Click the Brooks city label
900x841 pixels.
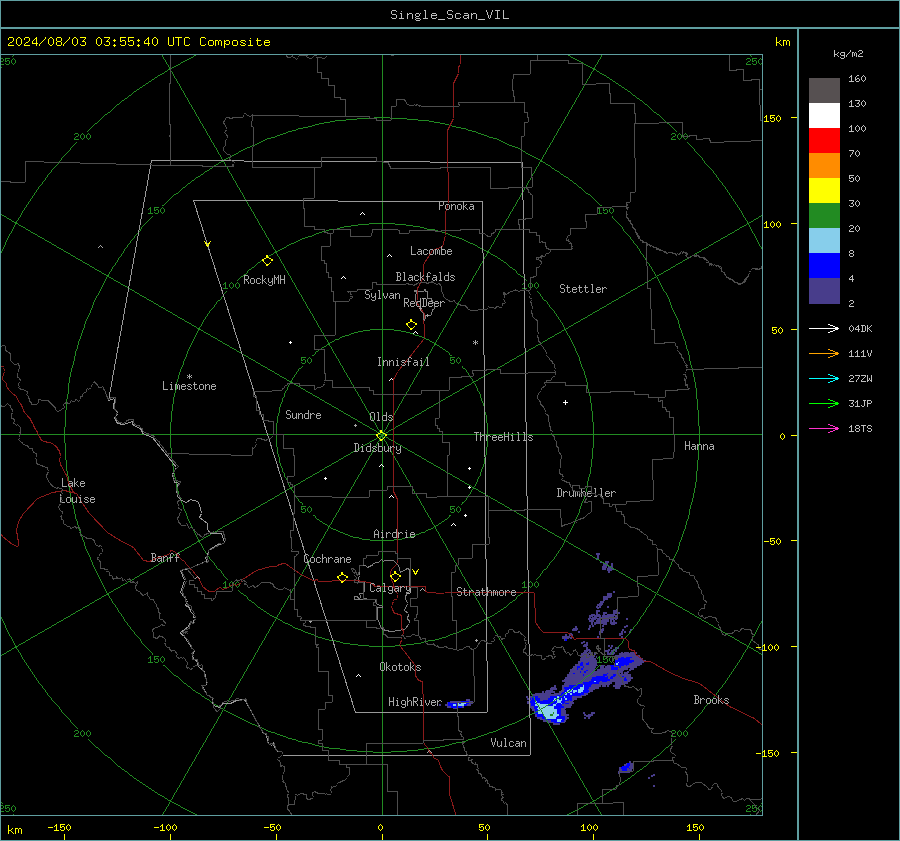point(711,700)
